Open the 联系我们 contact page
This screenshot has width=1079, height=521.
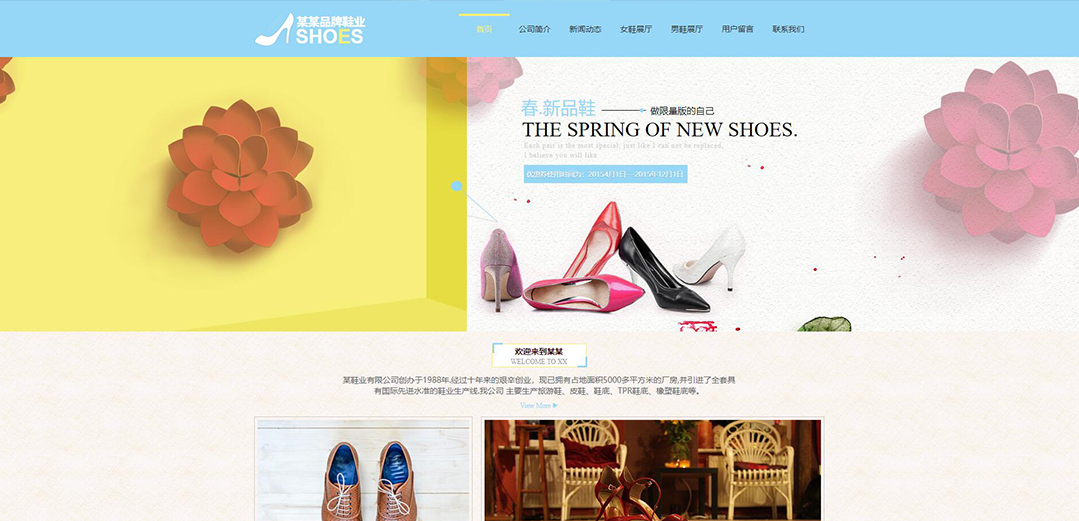788,30
